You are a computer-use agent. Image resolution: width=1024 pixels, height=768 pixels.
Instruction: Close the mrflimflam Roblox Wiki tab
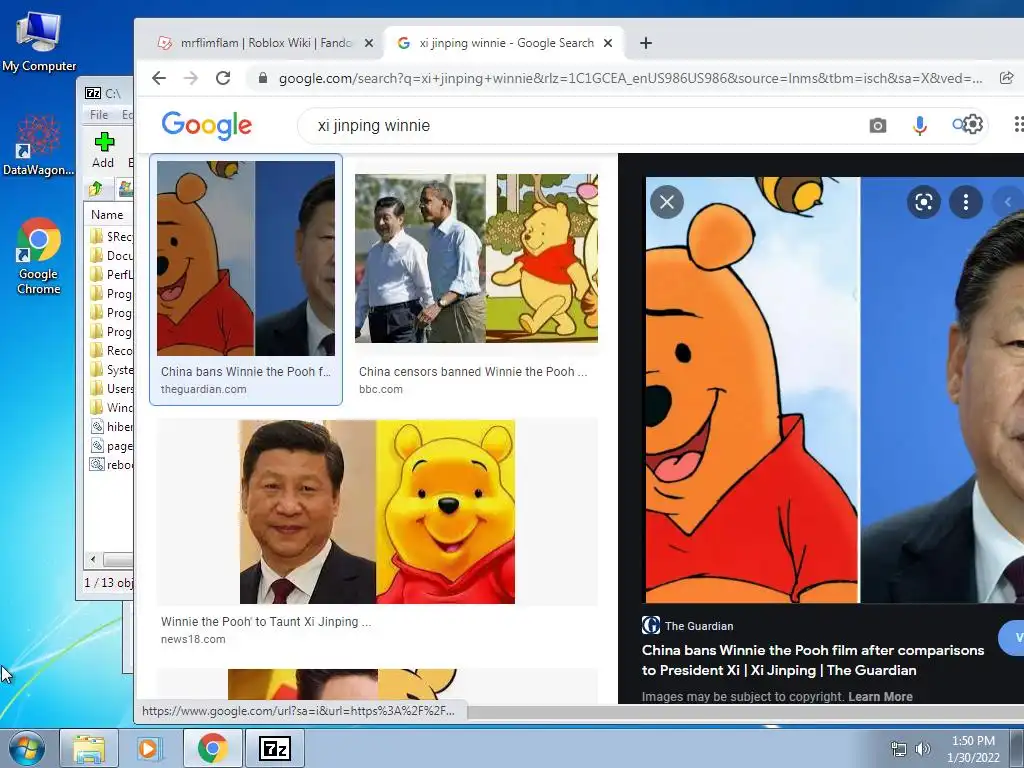369,43
